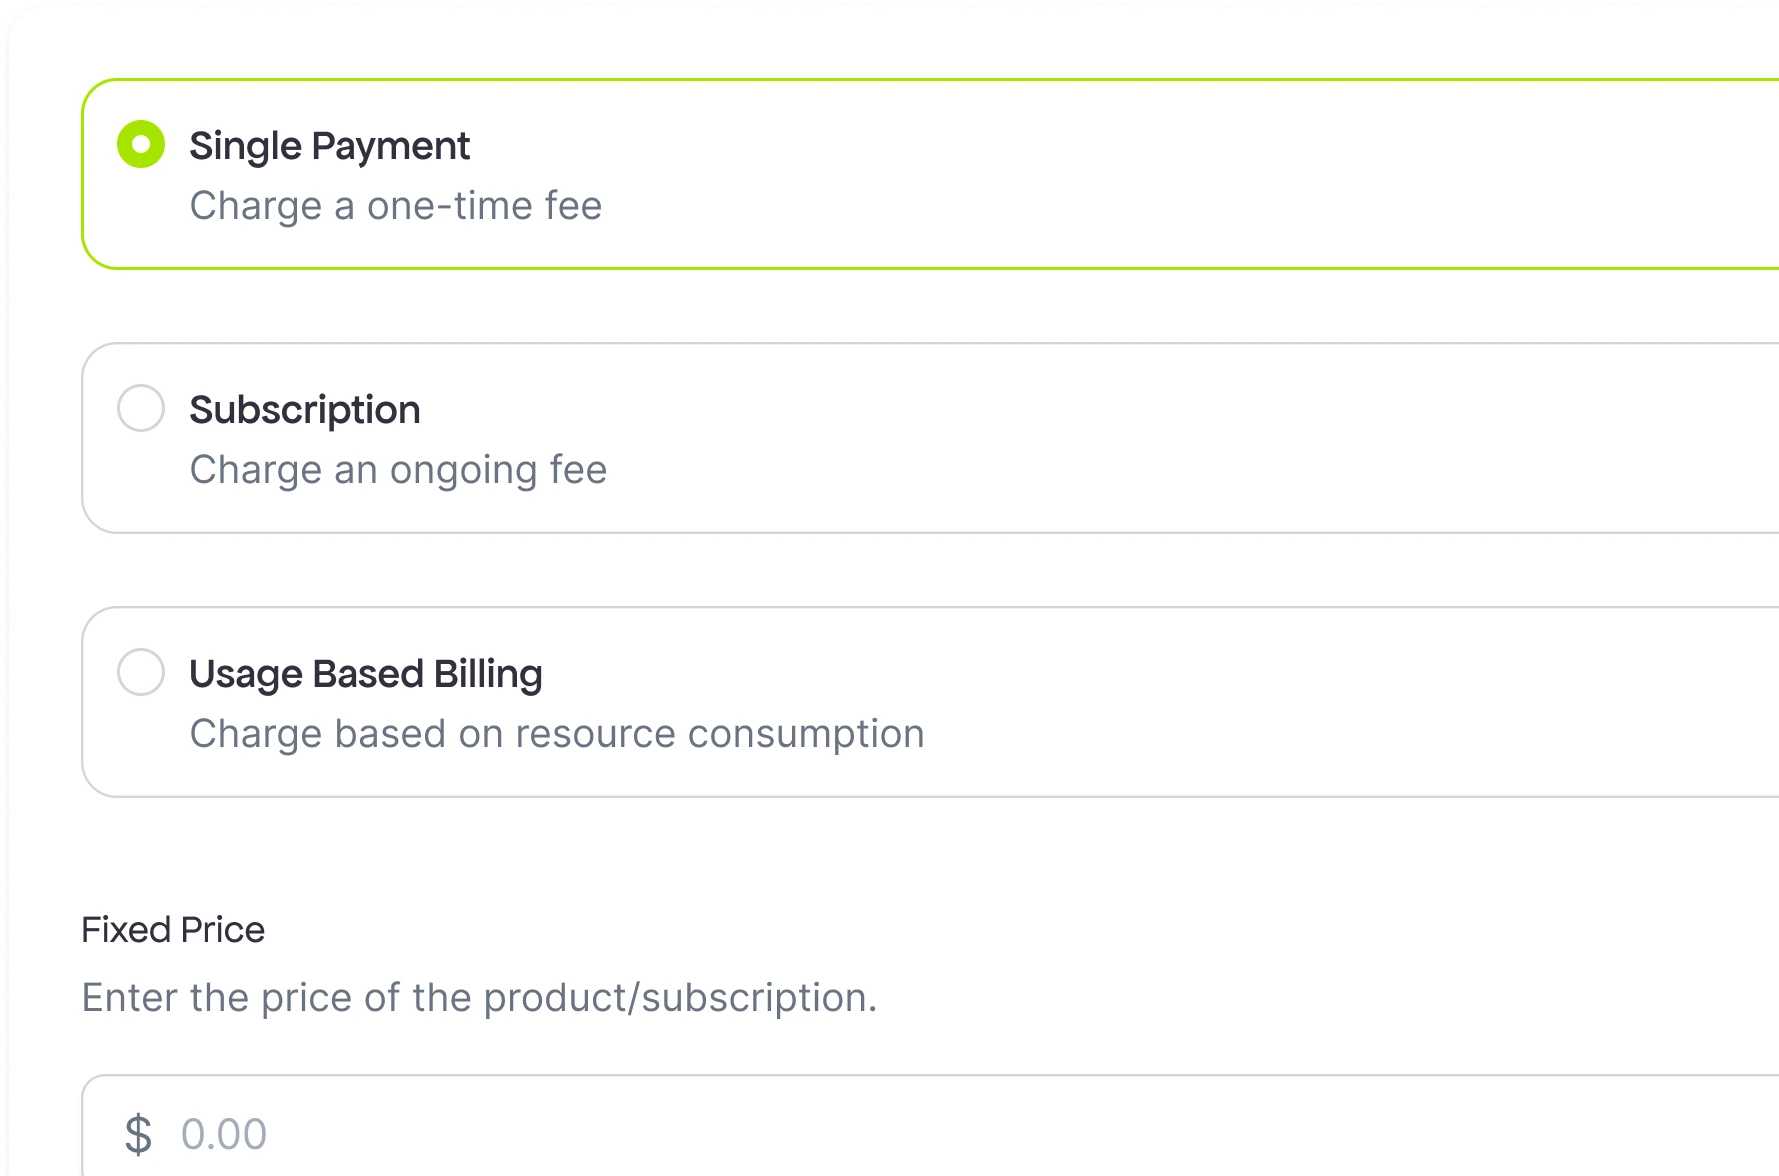Click the "Enter the price" helper text
The image size is (1779, 1176).
pyautogui.click(x=478, y=998)
